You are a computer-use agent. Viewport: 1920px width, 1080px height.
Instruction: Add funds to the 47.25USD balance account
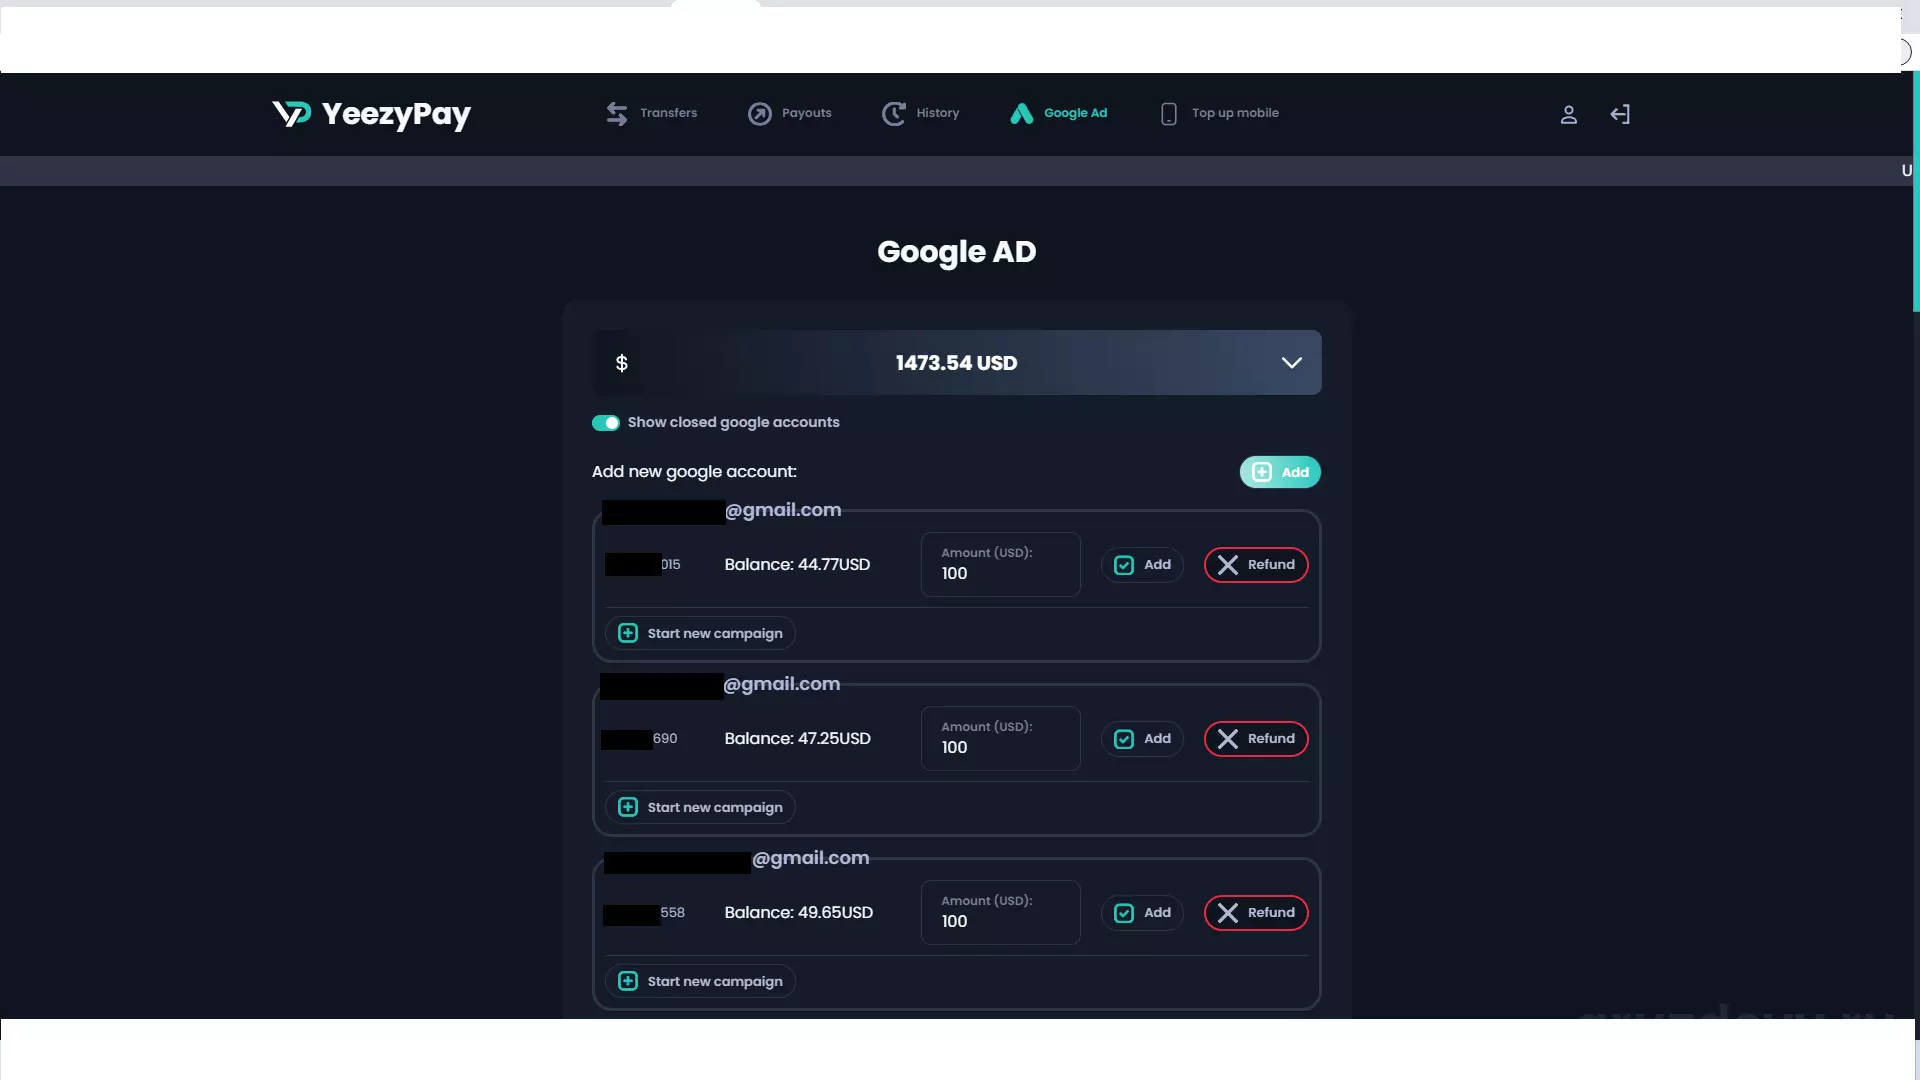[x=1142, y=739]
